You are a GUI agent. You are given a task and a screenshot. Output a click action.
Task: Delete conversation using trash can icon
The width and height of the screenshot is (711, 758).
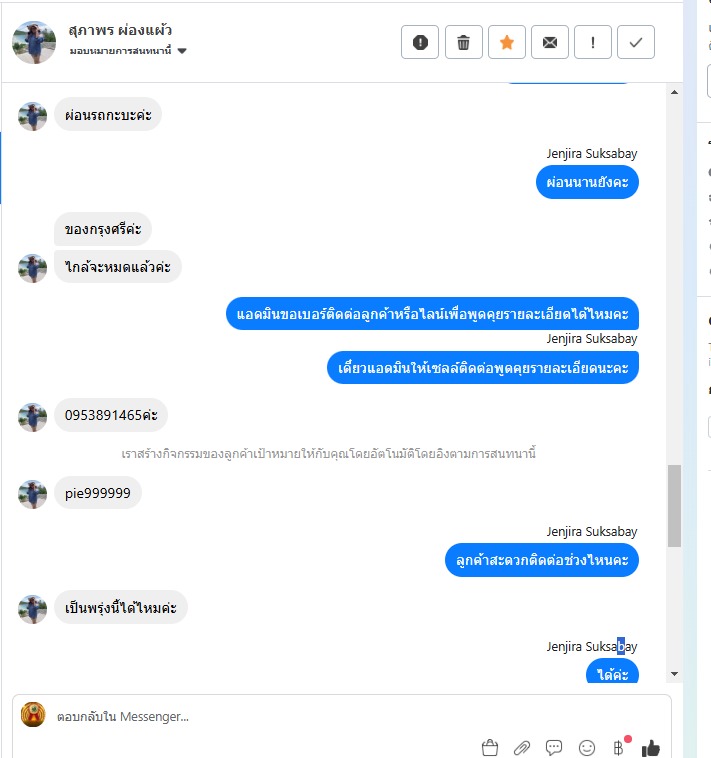point(463,42)
